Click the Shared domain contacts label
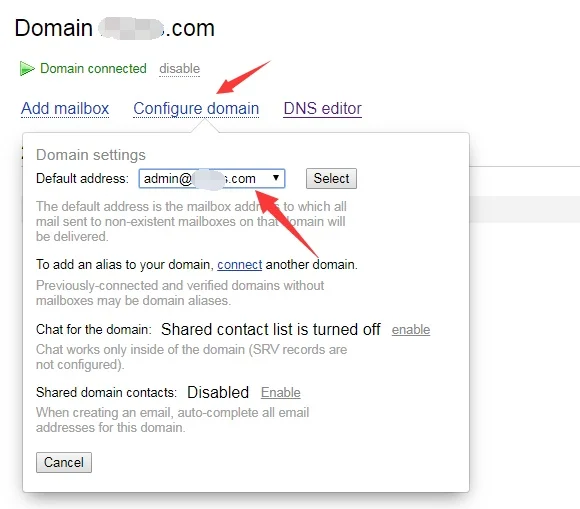This screenshot has height=509, width=580. (107, 392)
